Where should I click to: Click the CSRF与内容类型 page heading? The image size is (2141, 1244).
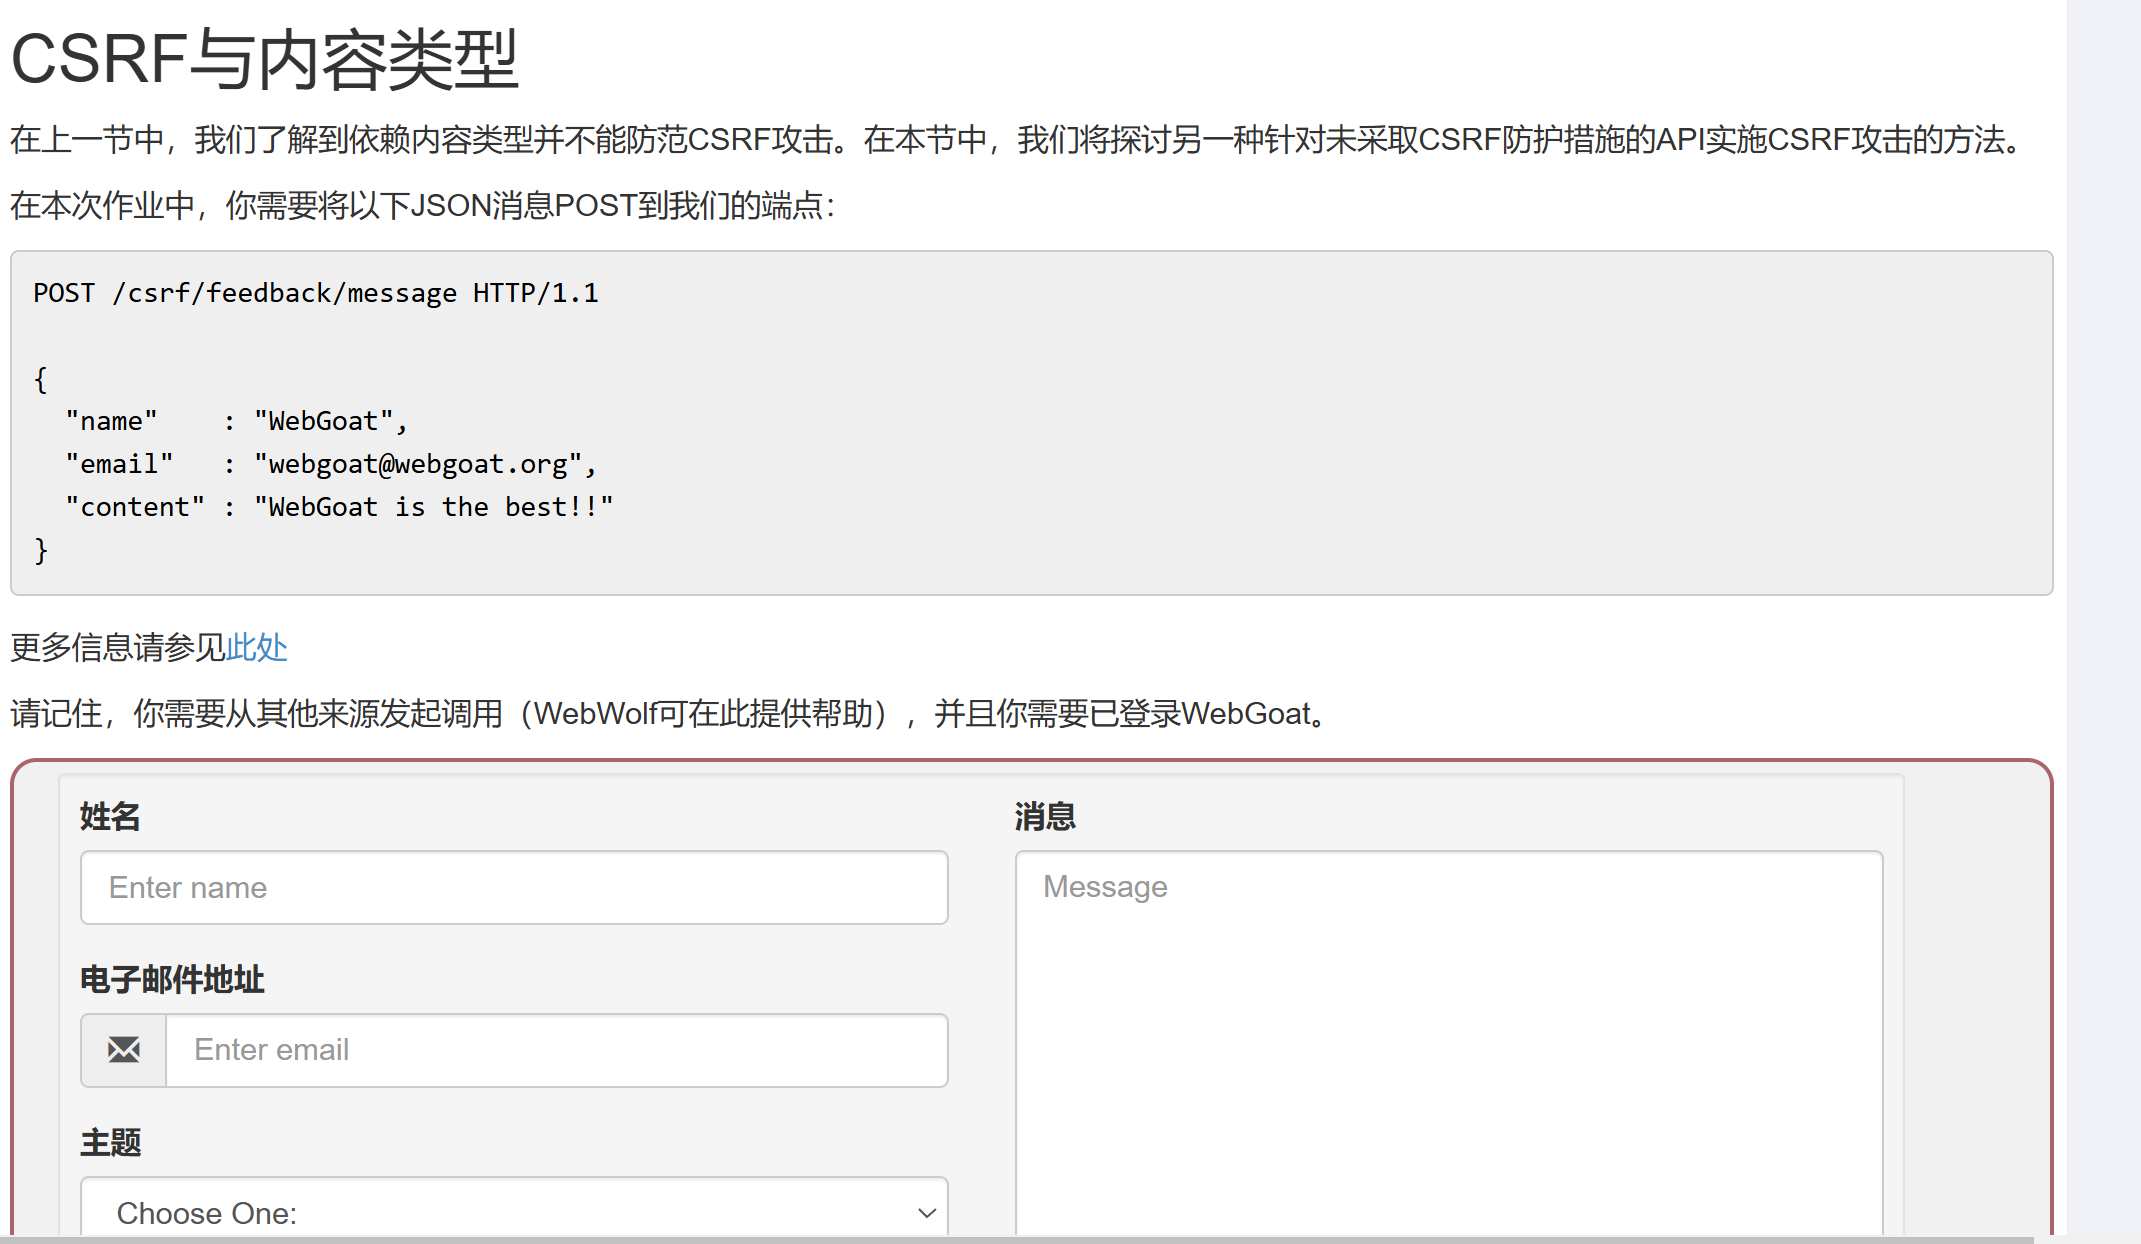pos(264,60)
